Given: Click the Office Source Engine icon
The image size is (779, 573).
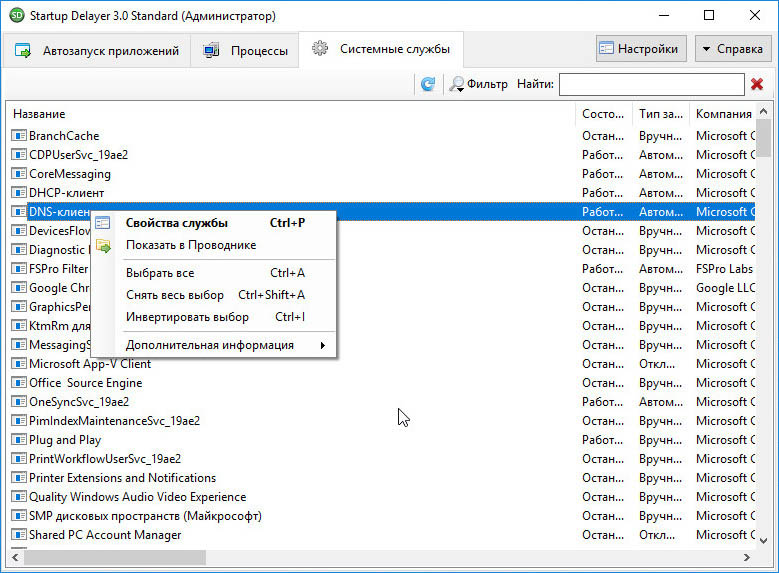Looking at the screenshot, I should coord(18,383).
